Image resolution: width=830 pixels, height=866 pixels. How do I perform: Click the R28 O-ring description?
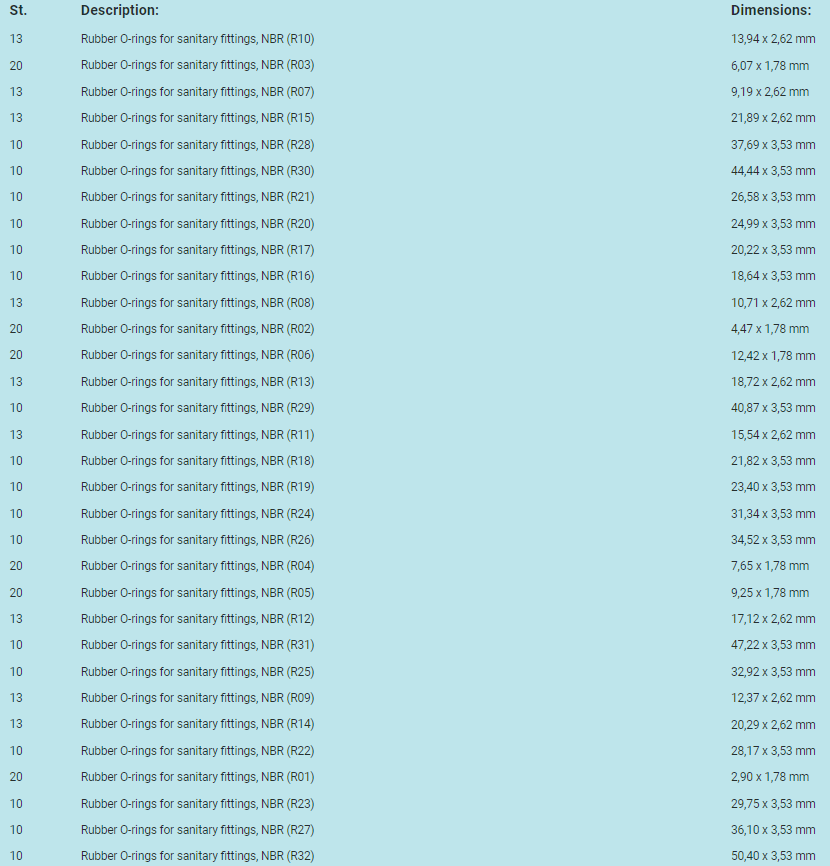click(x=197, y=145)
